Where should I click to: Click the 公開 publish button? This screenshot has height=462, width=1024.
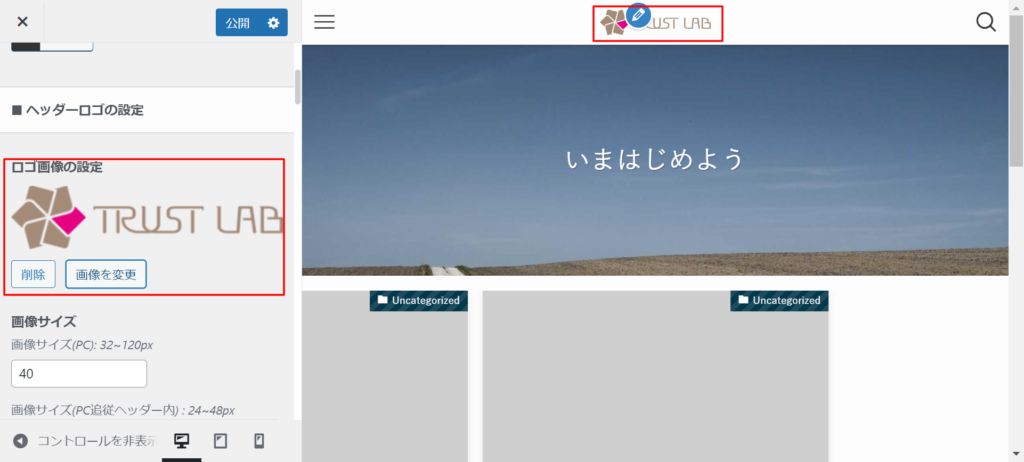(238, 23)
